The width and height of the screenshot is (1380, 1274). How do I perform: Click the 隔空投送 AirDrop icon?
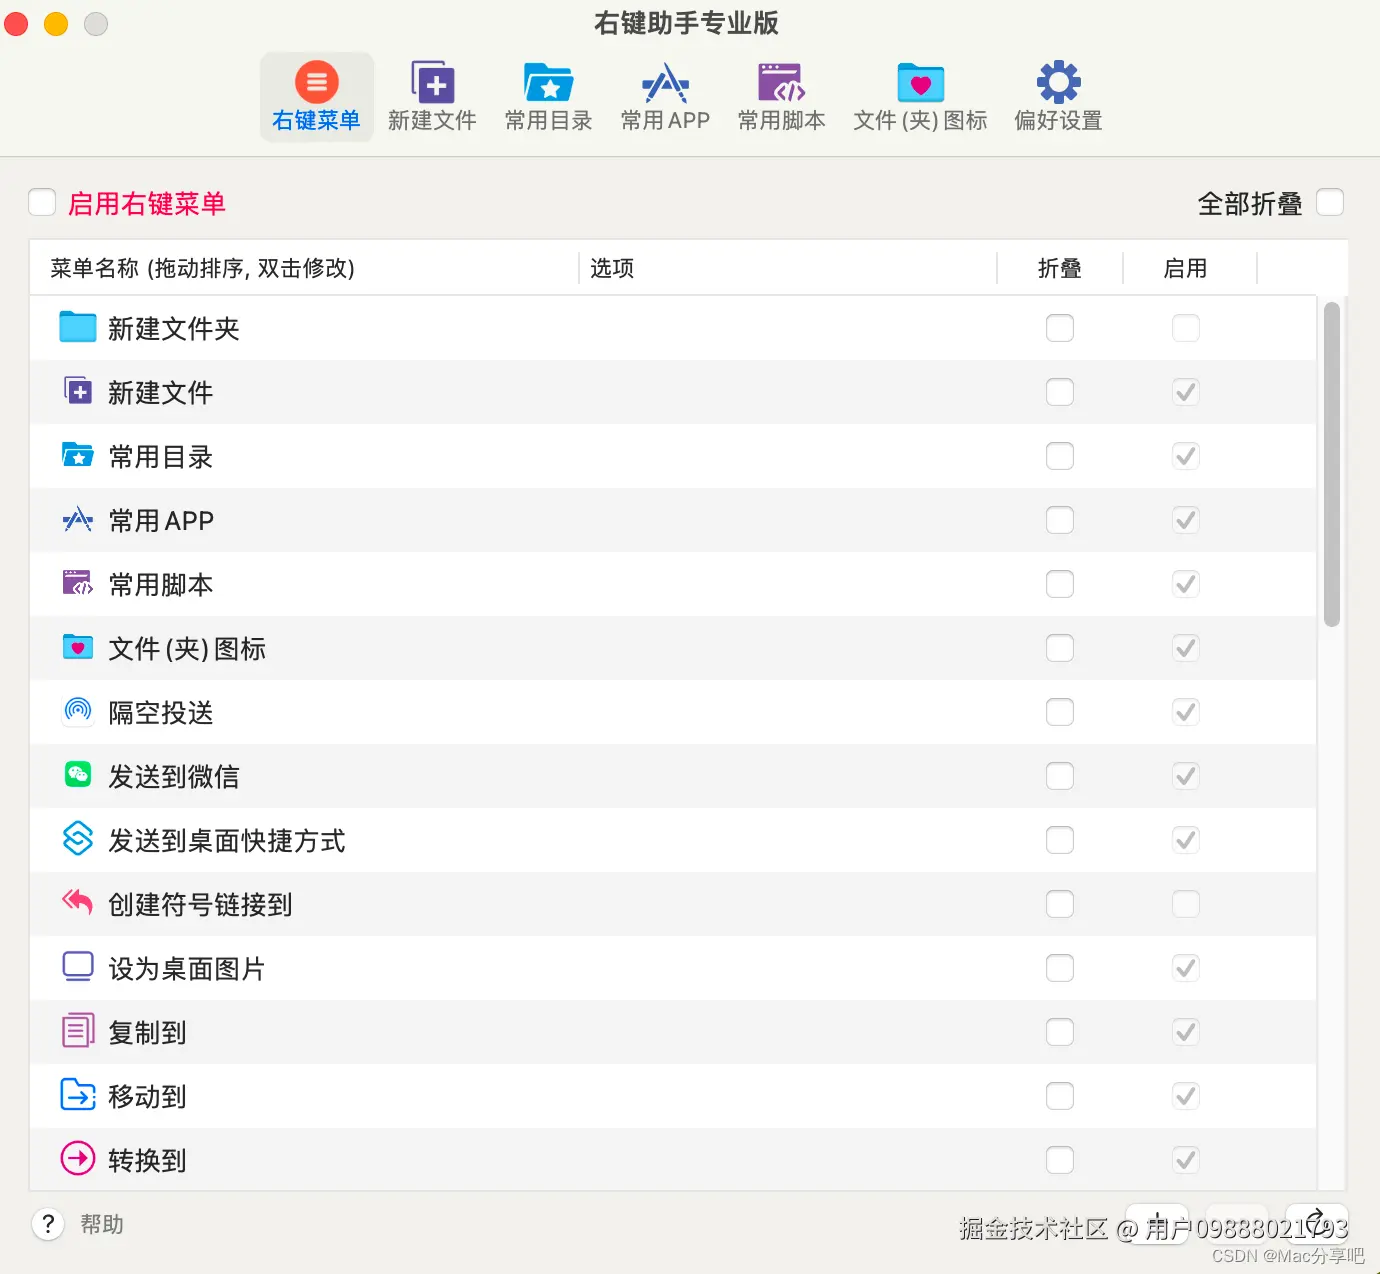click(77, 710)
